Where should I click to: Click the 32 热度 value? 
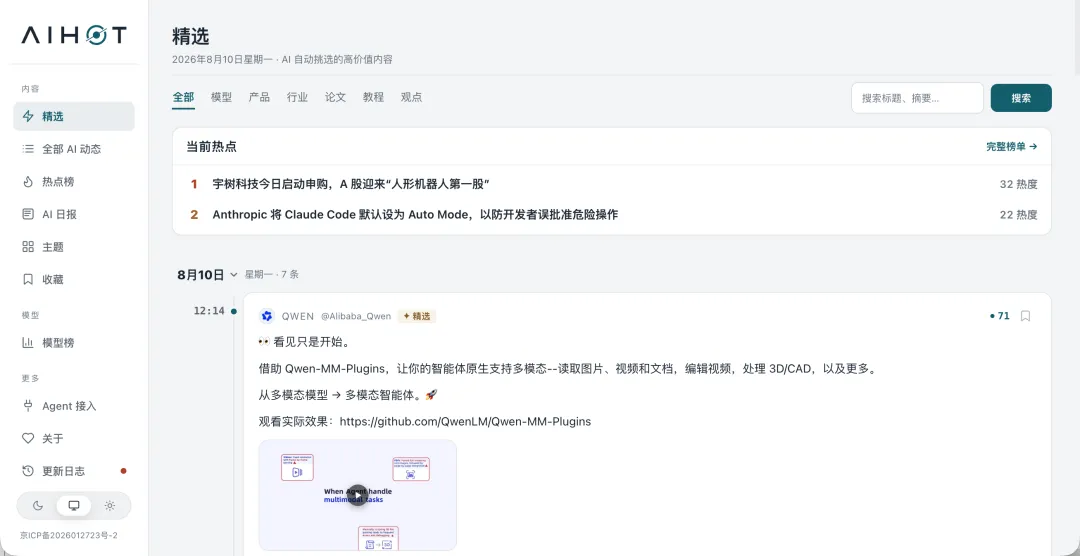[1018, 184]
